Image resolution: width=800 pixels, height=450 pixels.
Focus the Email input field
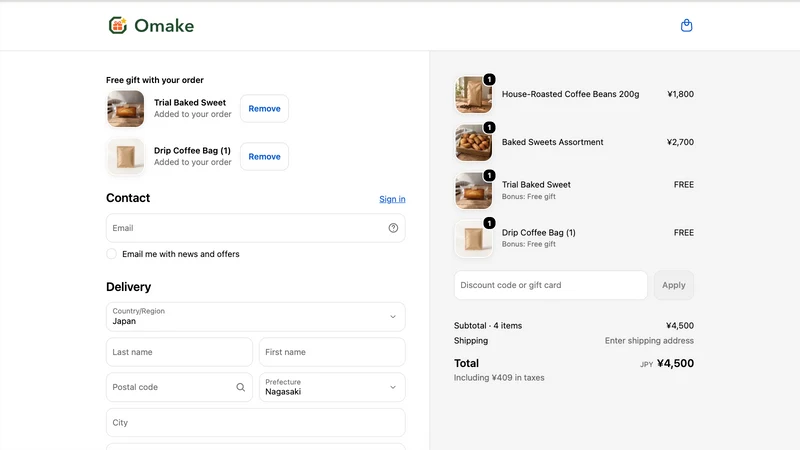coord(256,228)
